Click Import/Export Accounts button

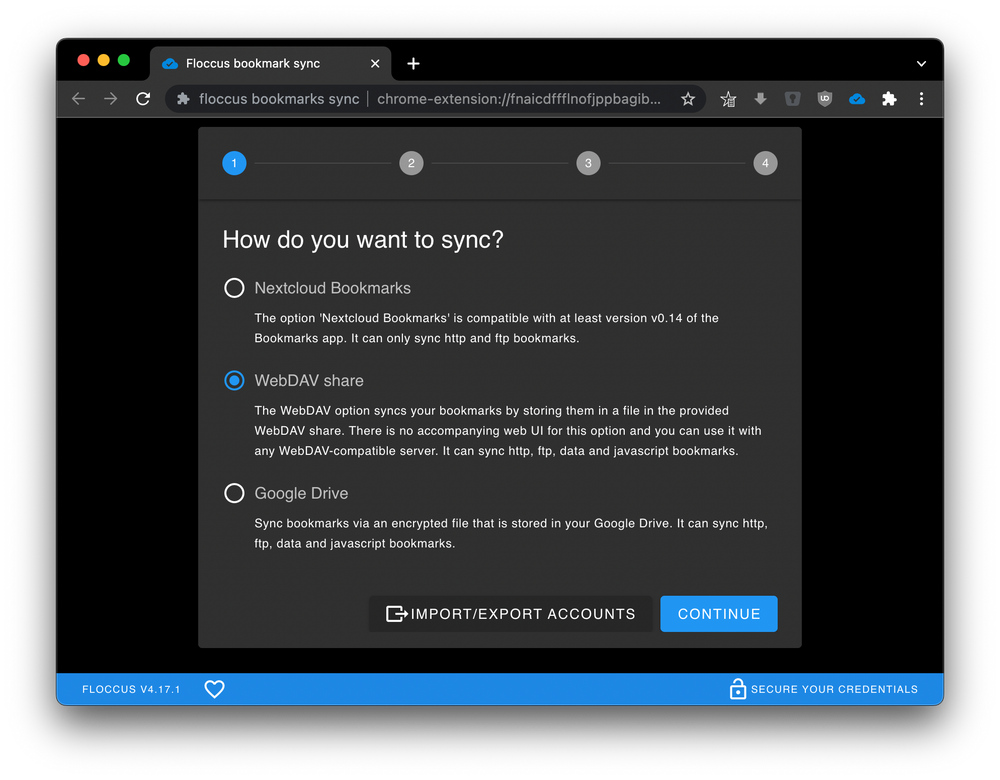(511, 614)
